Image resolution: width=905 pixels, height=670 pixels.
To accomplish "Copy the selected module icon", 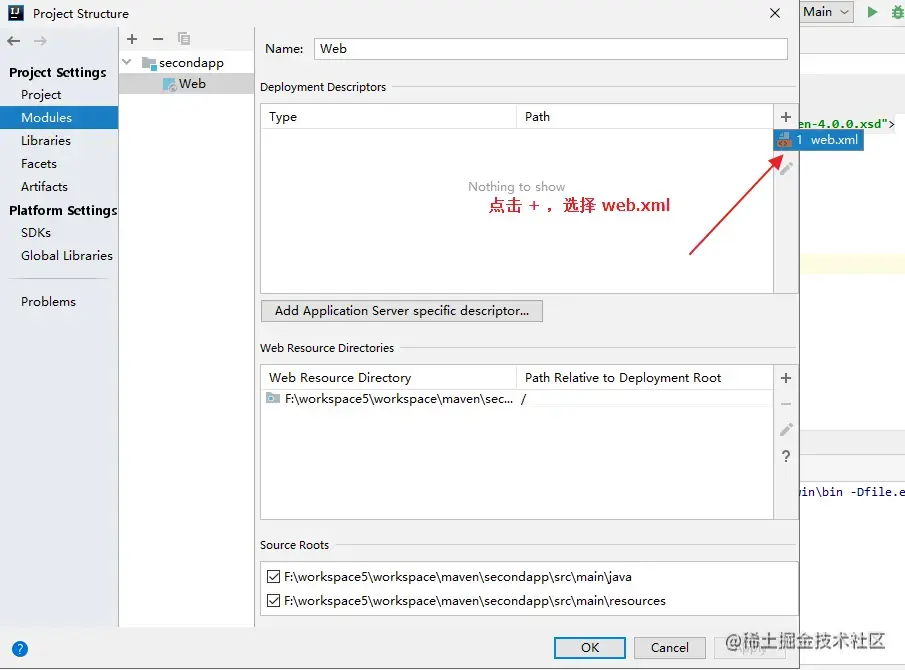I will (184, 39).
